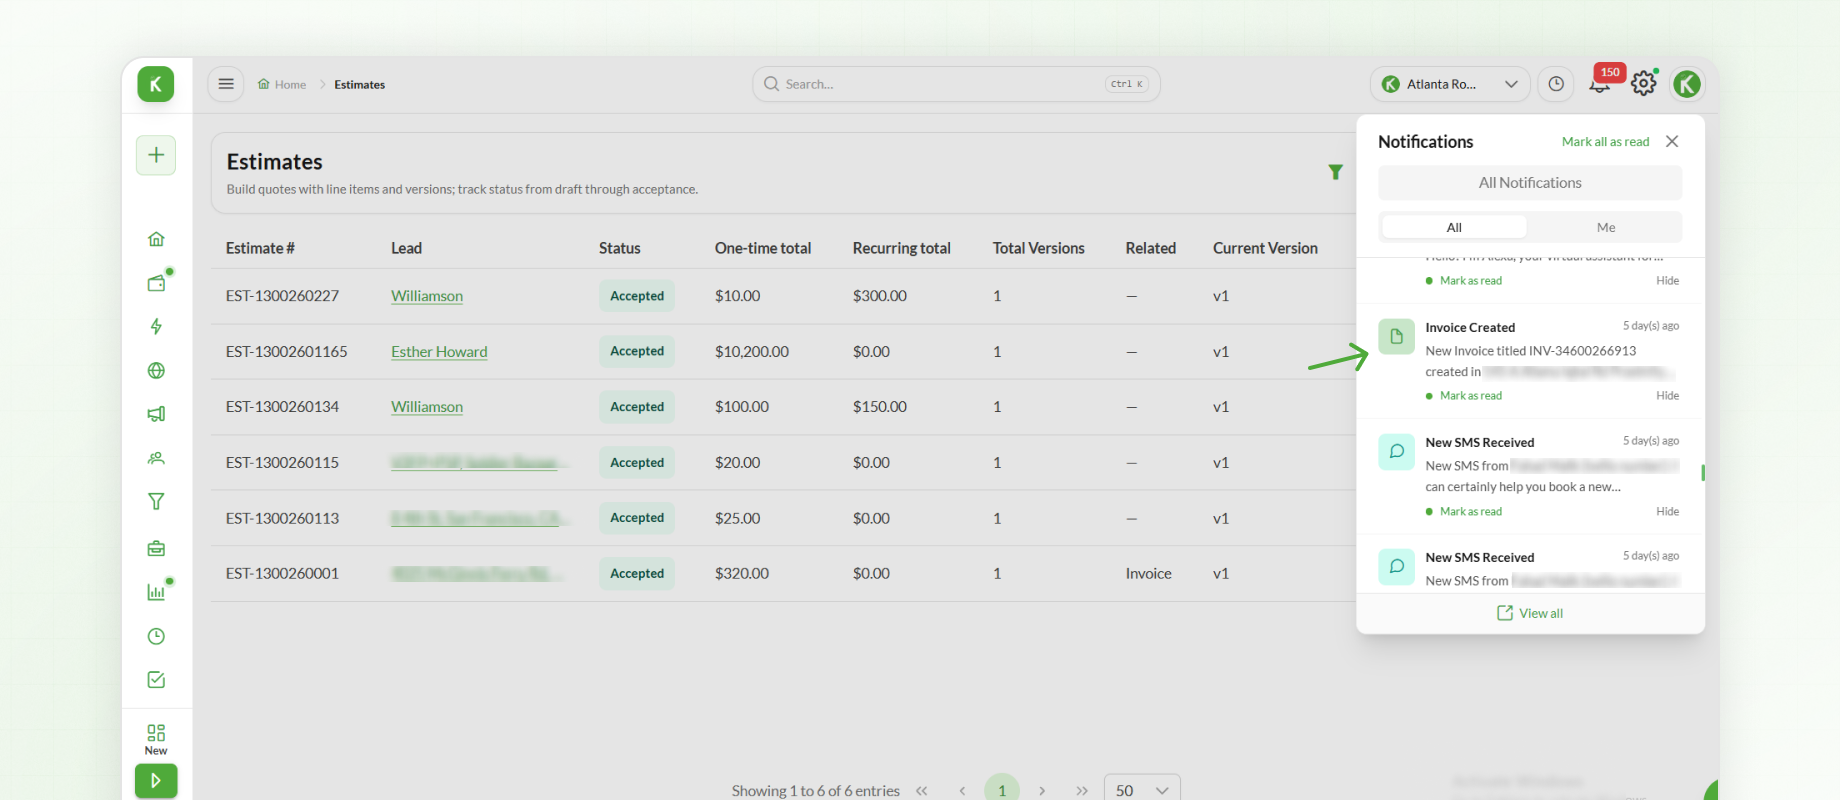Open the 50 entries per page dropdown
Image resolution: width=1840 pixels, height=800 pixels.
1142,790
